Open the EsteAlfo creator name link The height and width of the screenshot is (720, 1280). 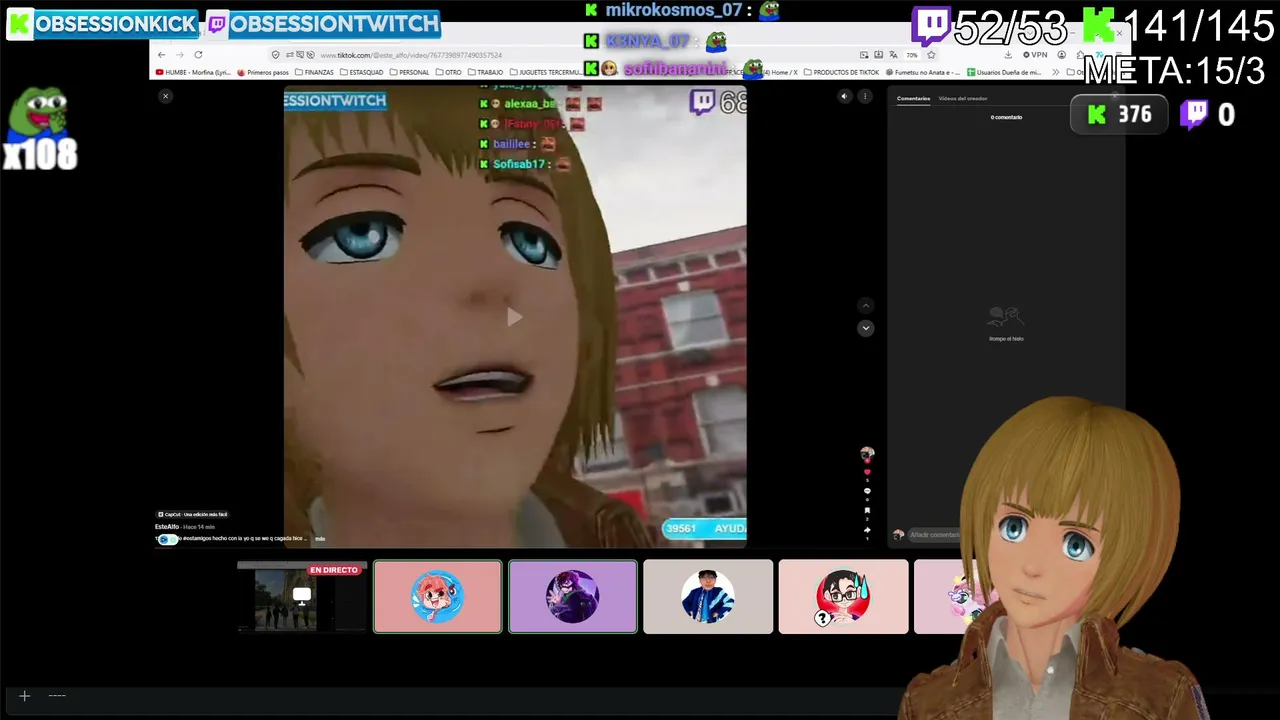coord(167,526)
